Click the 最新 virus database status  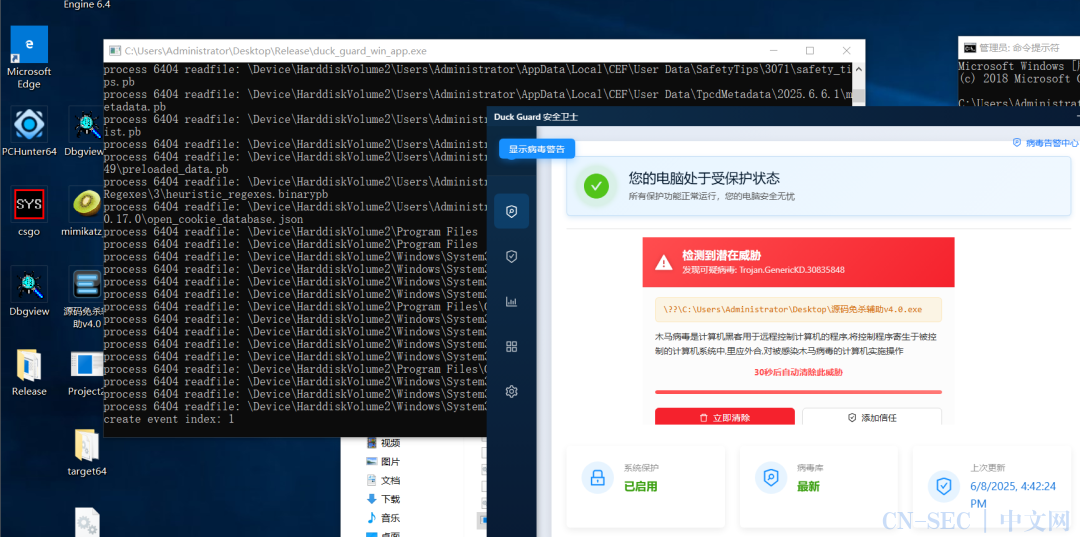click(x=809, y=486)
